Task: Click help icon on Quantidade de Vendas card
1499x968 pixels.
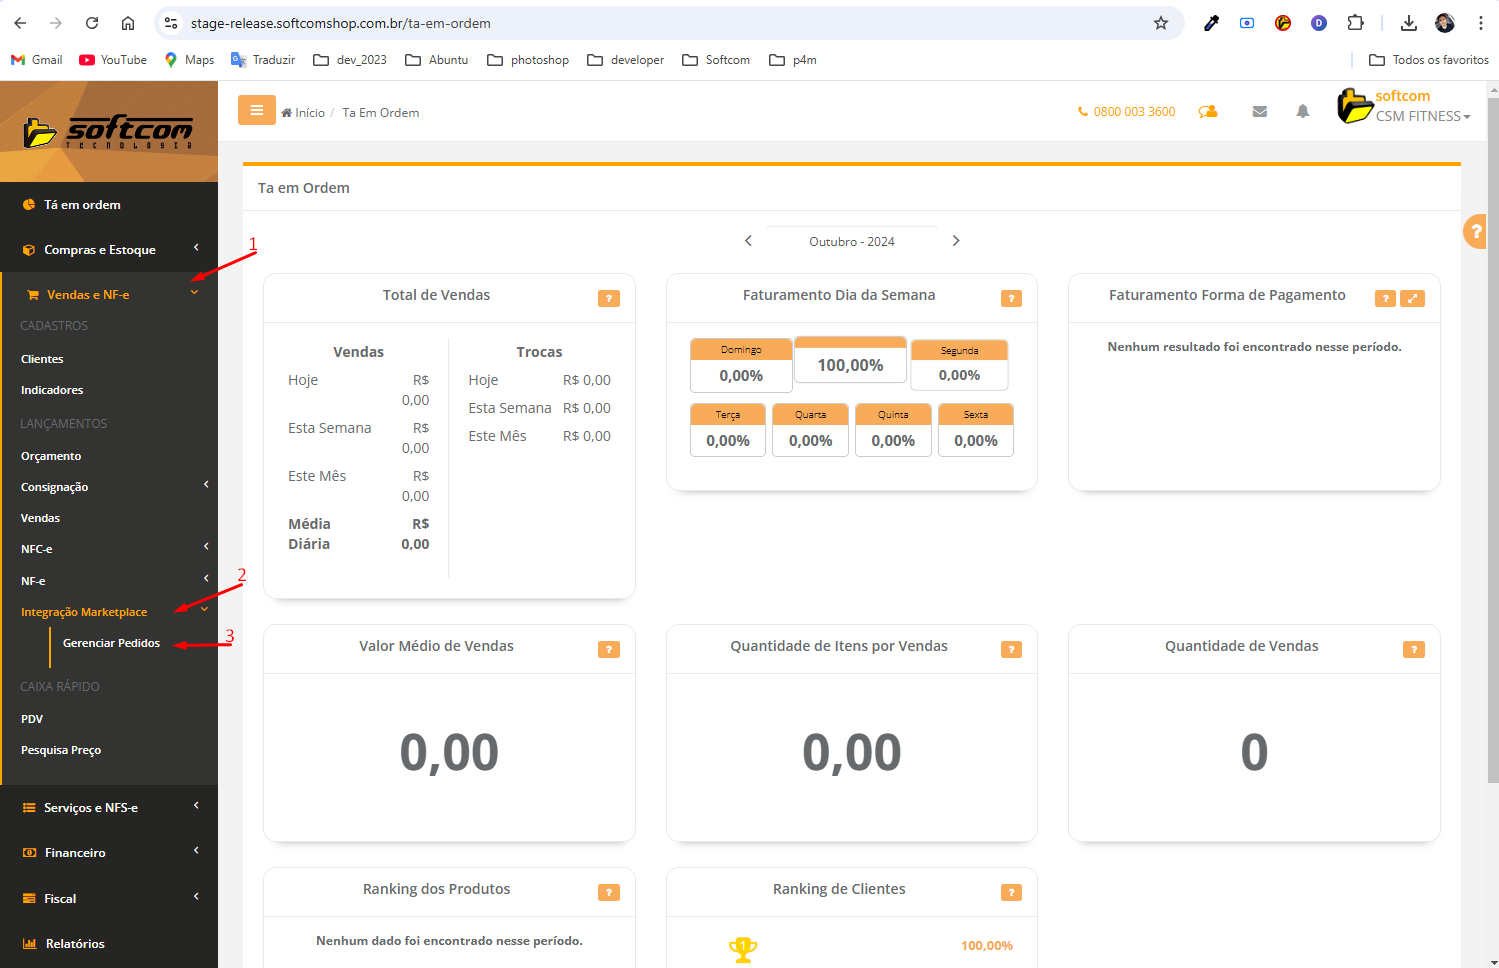Action: click(1413, 650)
